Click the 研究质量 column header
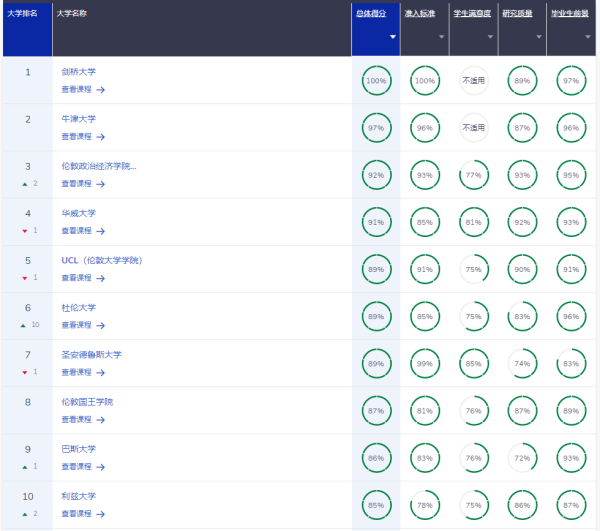 [517, 14]
